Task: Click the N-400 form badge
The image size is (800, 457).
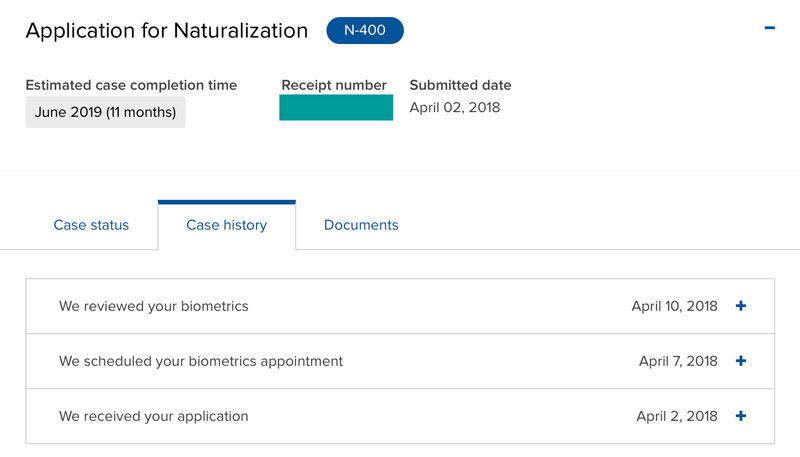Action: pos(365,31)
